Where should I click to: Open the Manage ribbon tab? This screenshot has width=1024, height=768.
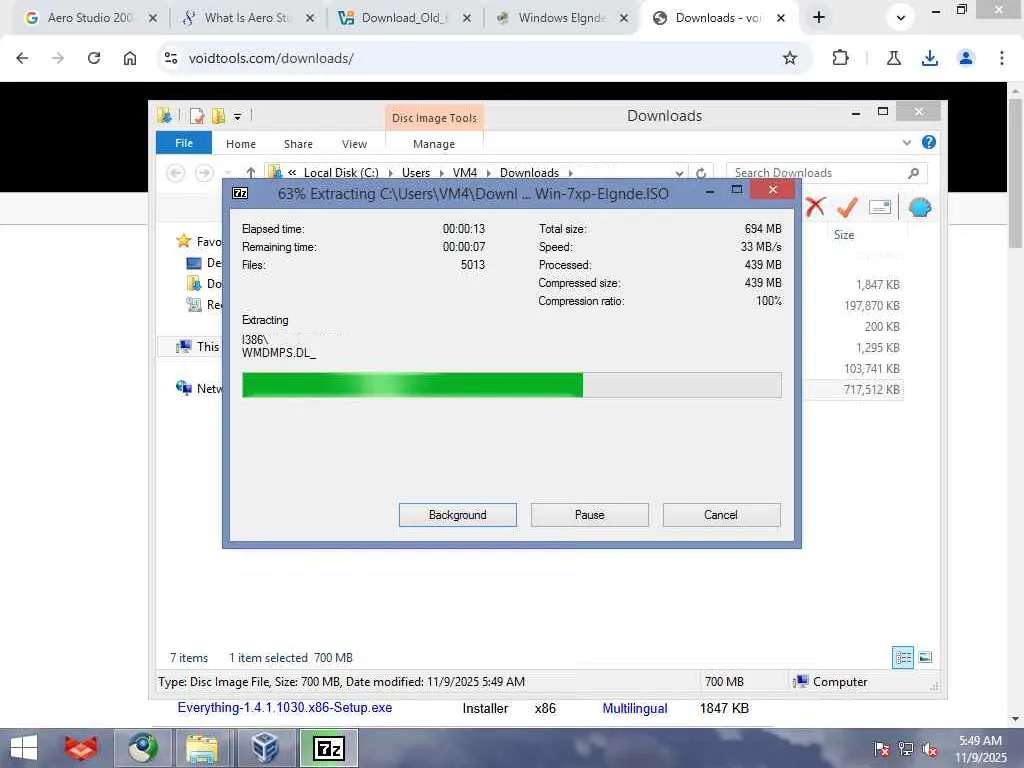(x=434, y=144)
